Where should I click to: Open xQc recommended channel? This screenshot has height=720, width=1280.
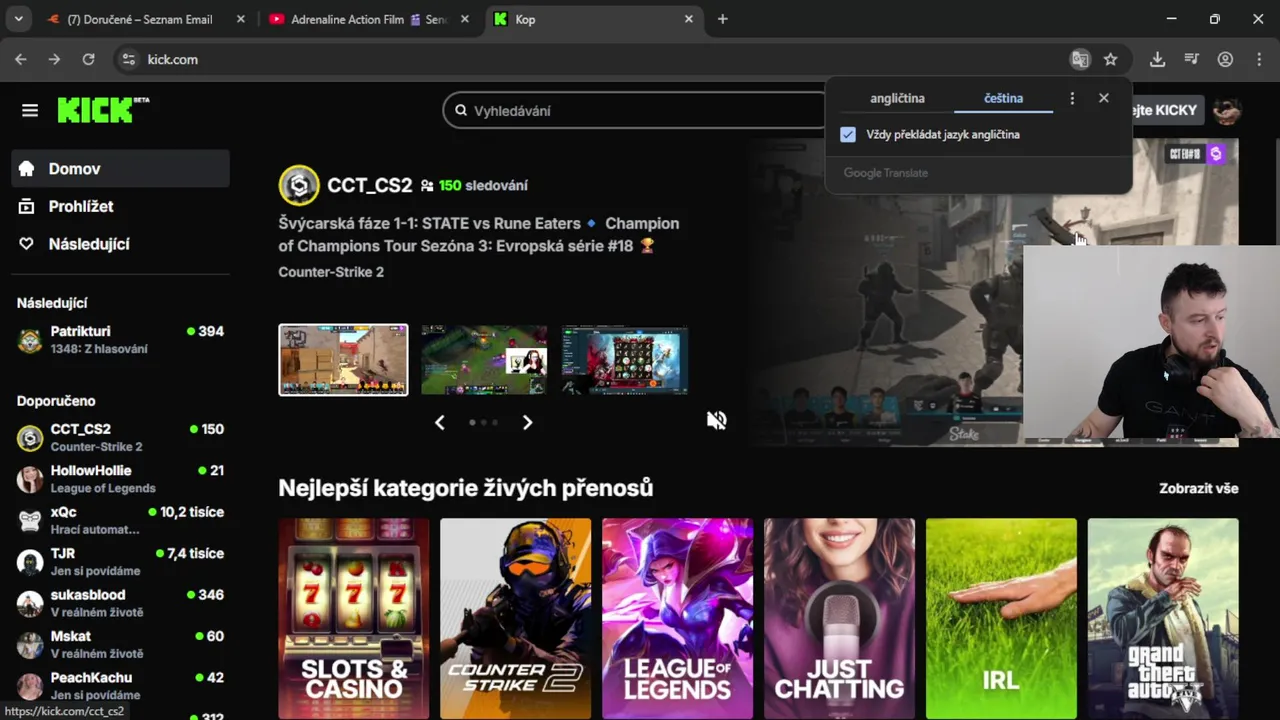pos(121,520)
